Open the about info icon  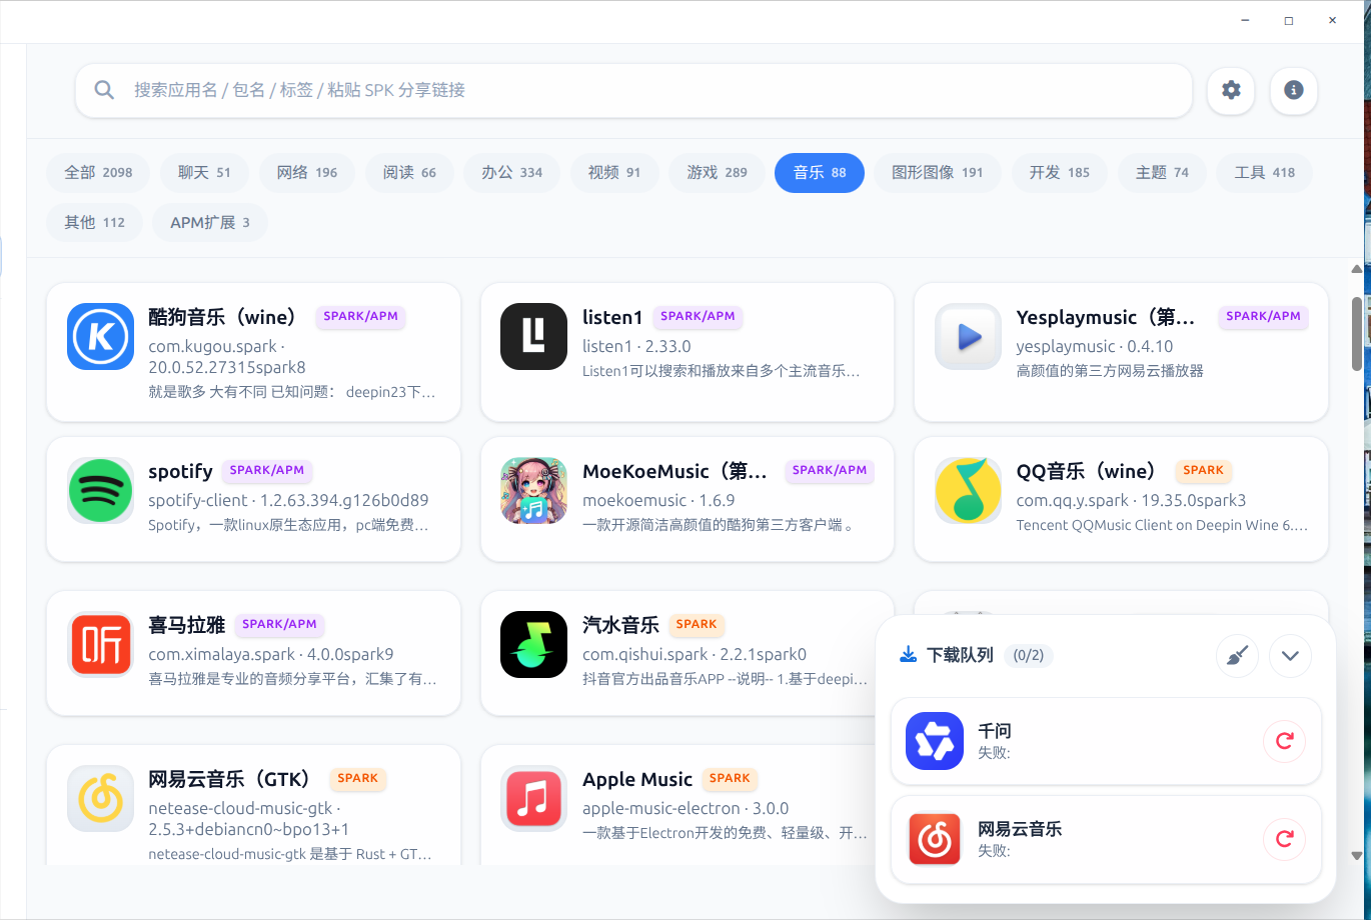point(1294,90)
